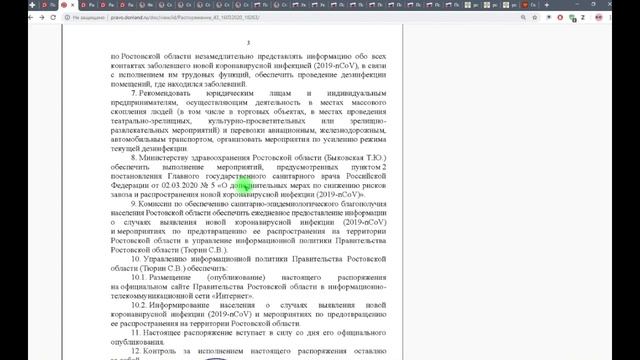Open the Z extension icon
Image resolution: width=640 pixels, height=360 pixels.
click(583, 18)
